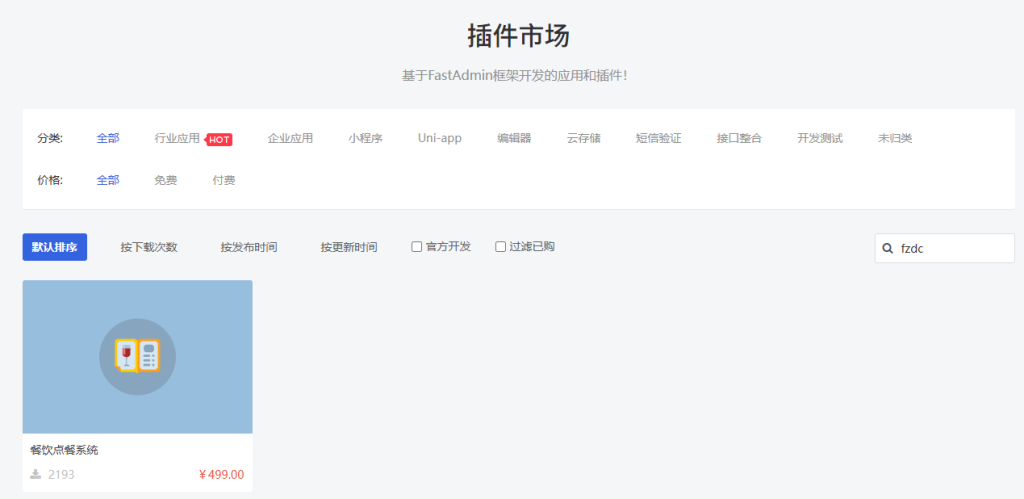Click the download count icon
The image size is (1024, 499).
(36, 474)
